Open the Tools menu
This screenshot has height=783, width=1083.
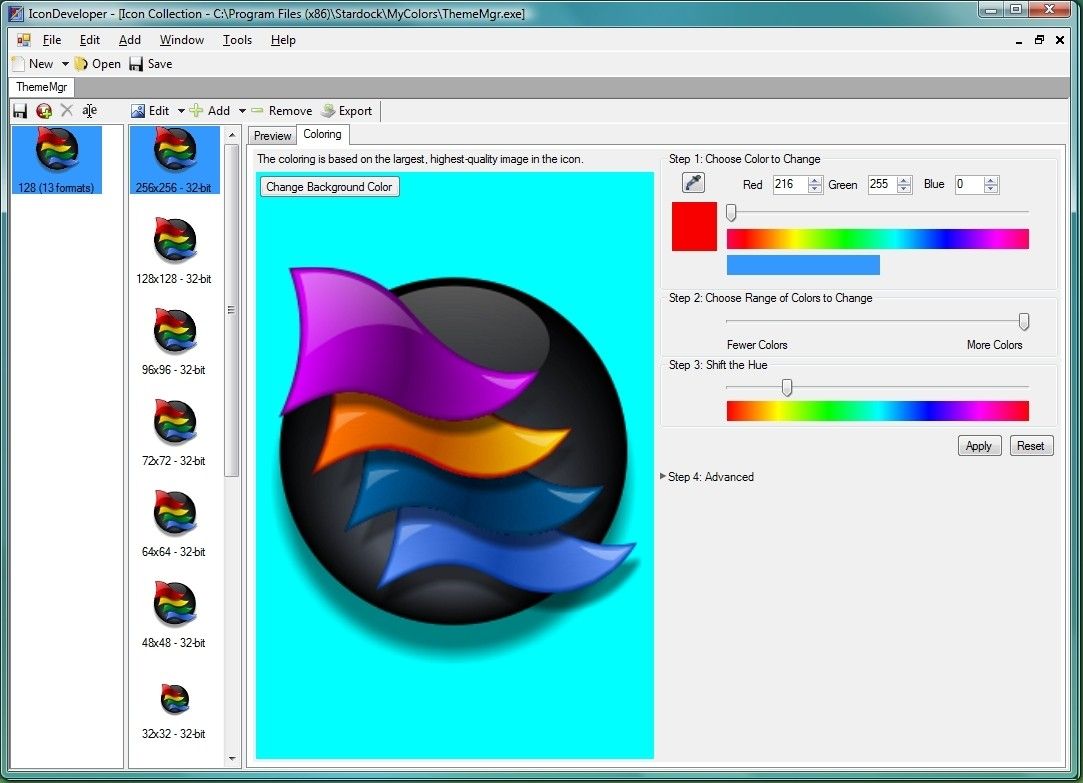(x=237, y=40)
